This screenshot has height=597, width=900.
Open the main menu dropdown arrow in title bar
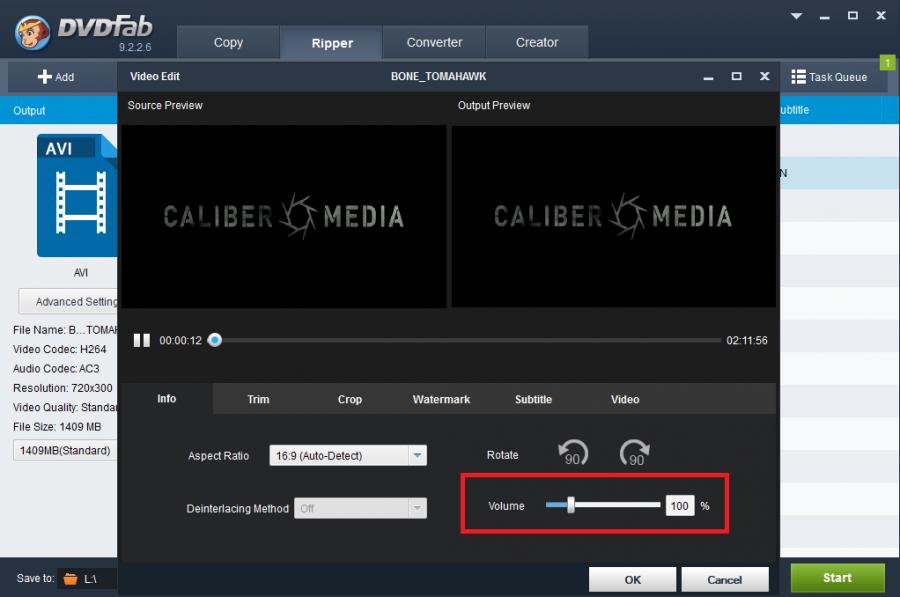[797, 16]
